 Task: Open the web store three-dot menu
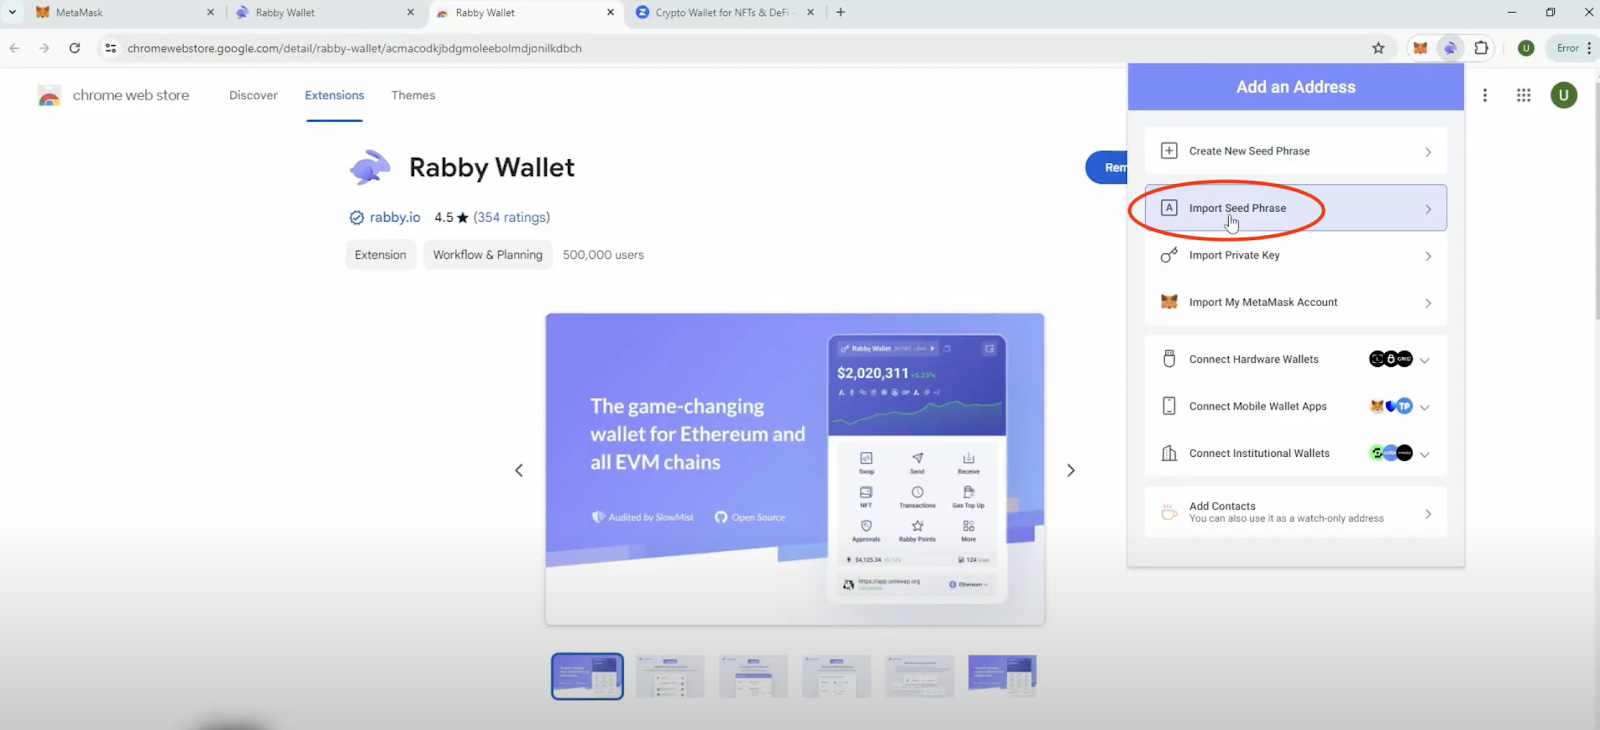pos(1485,95)
